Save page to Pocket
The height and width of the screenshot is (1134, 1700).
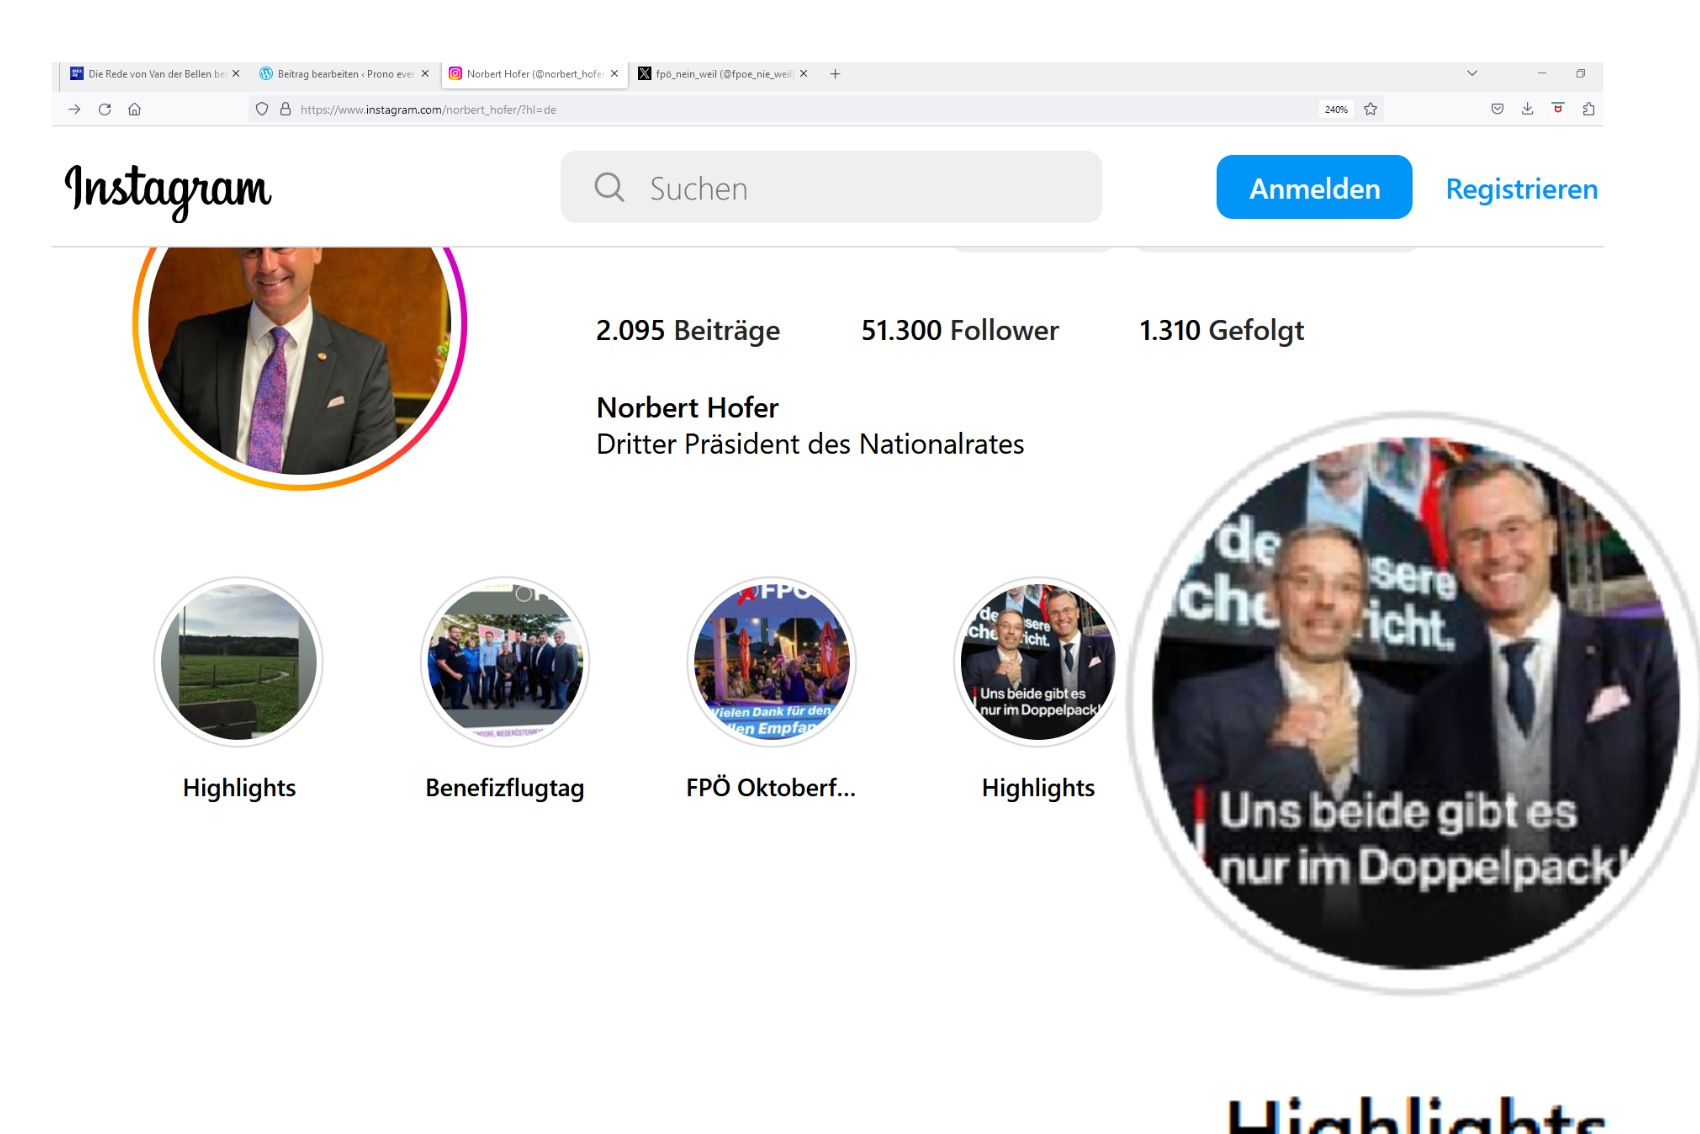tap(1497, 109)
